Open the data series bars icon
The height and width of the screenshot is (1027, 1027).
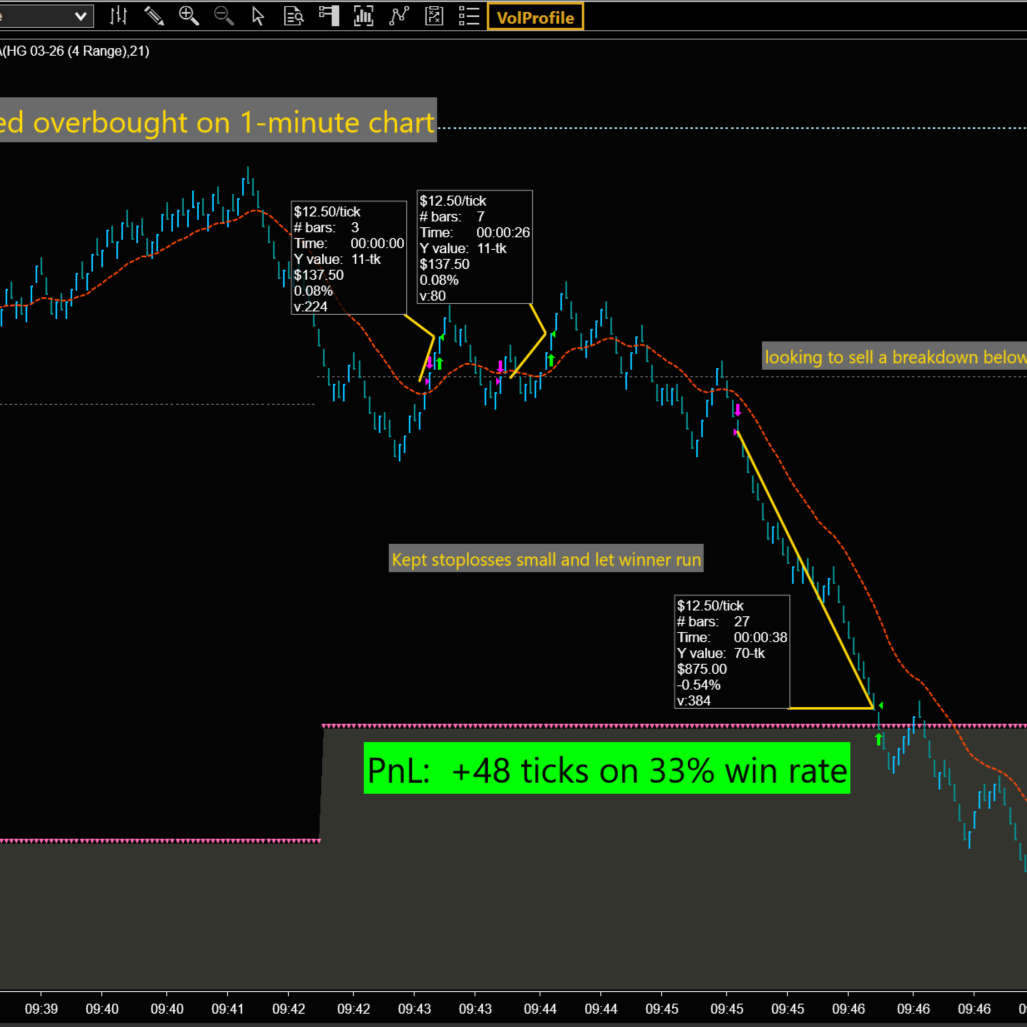[364, 16]
